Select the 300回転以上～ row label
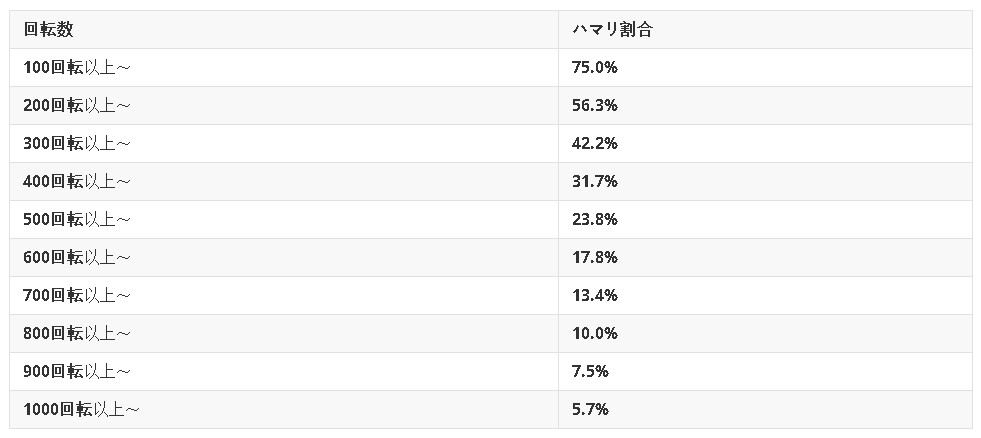 click(x=77, y=143)
